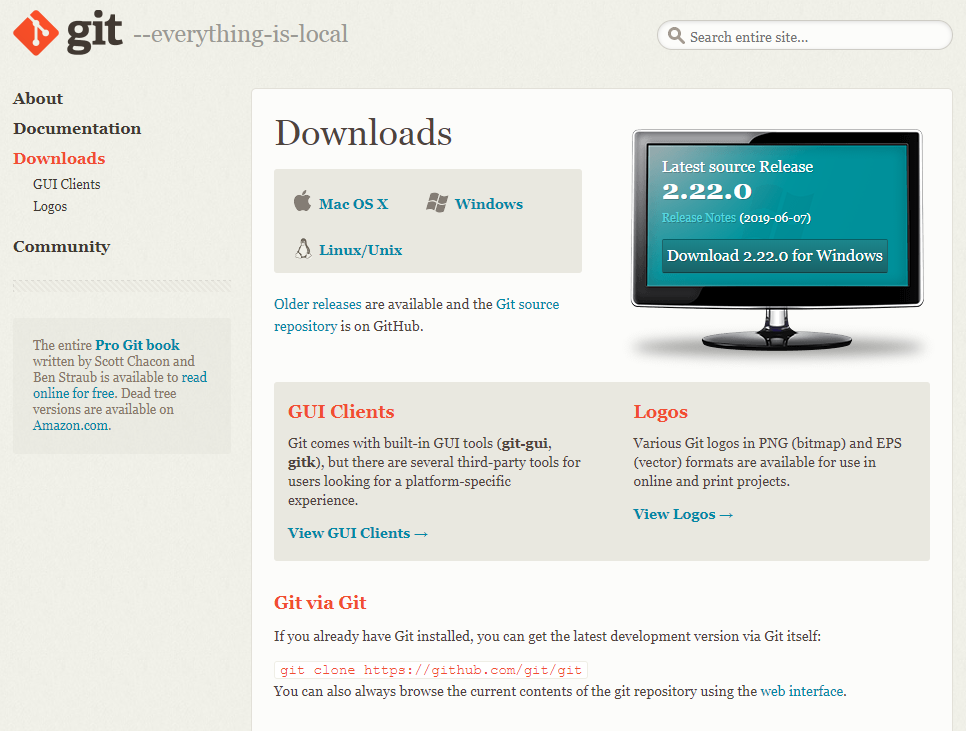The height and width of the screenshot is (731, 966).
Task: Open the Older releases link
Action: tap(318, 304)
